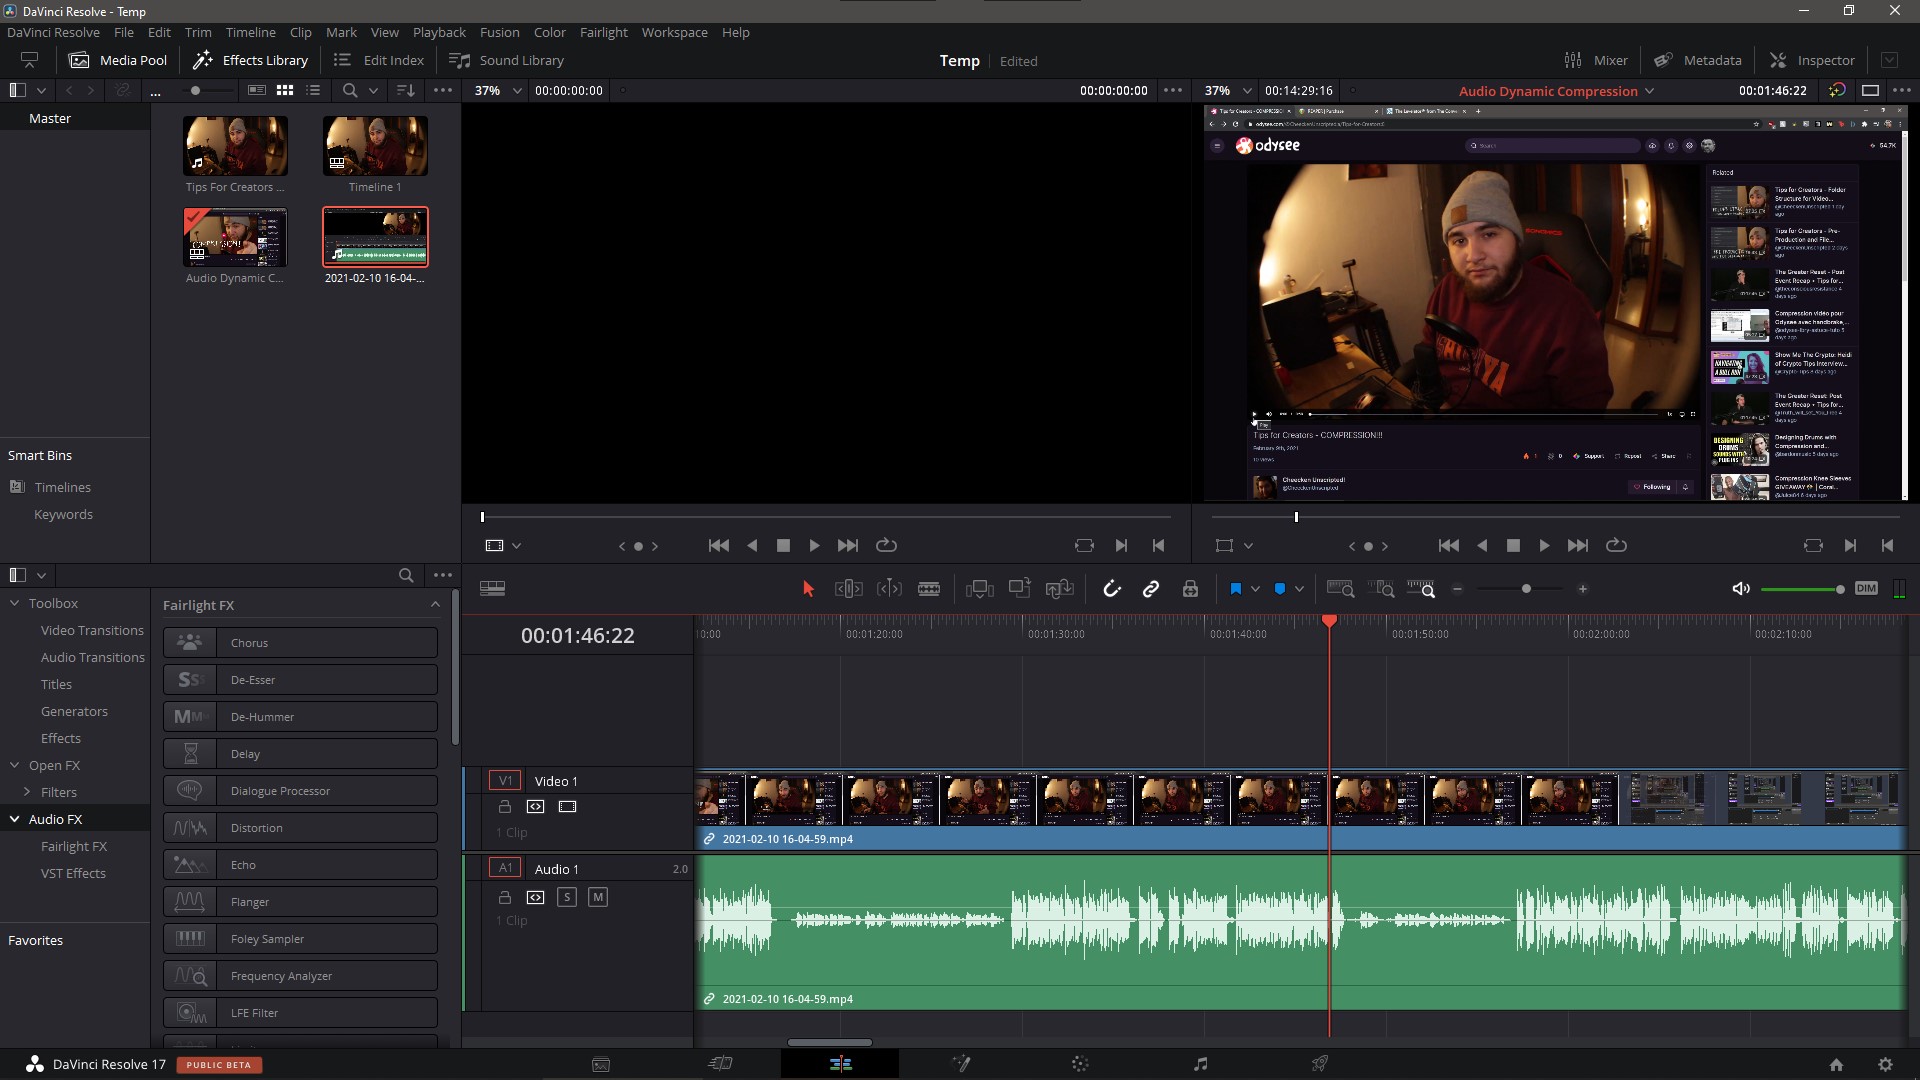Open the Audio Dynamic Compression timeline dropdown
The image size is (1920, 1080).
pos(1649,91)
